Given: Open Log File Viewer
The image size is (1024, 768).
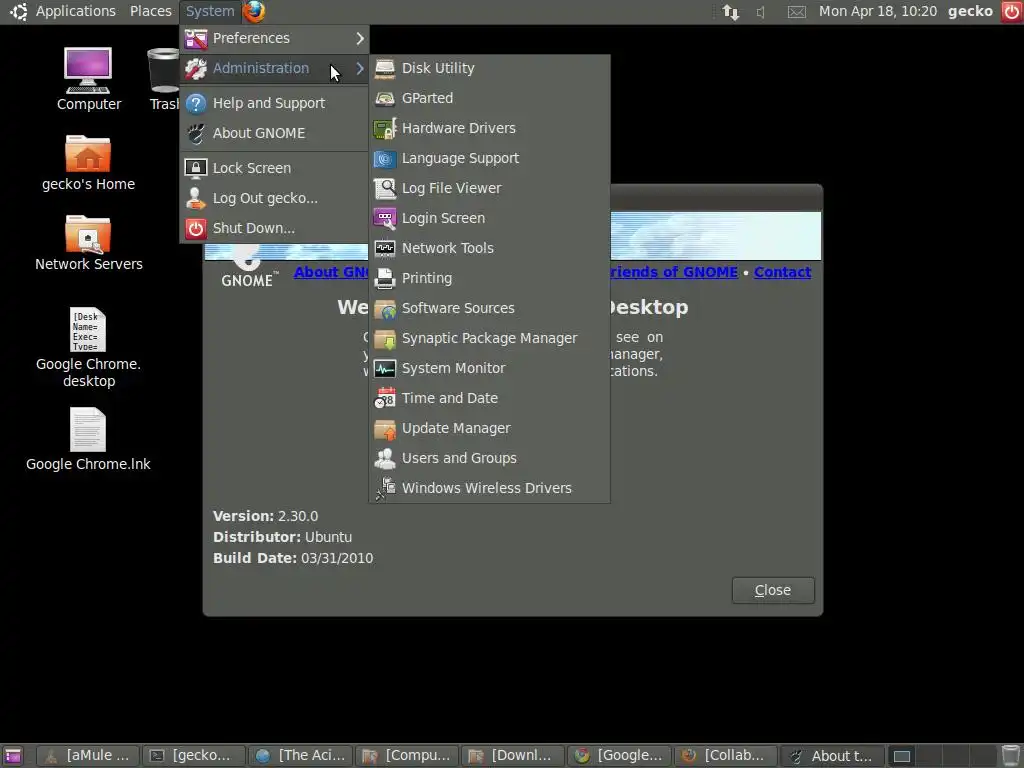Looking at the screenshot, I should [489, 188].
